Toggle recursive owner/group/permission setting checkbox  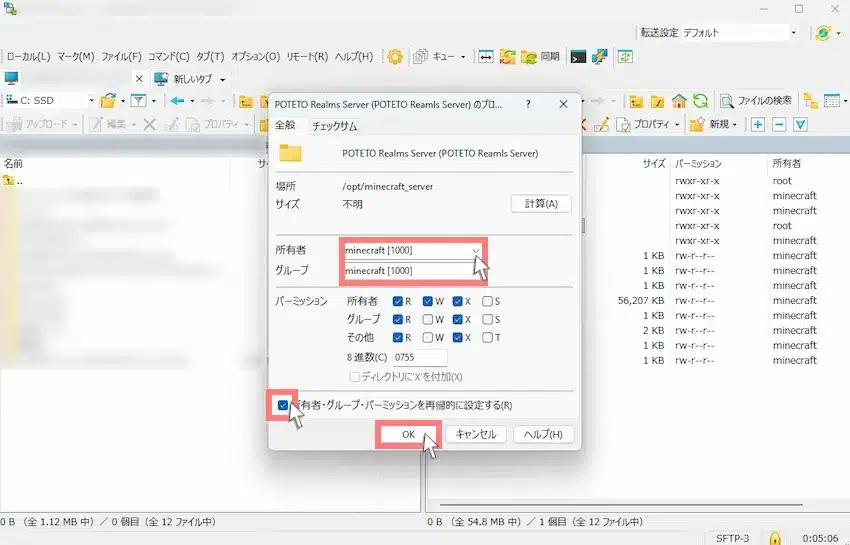[284, 405]
